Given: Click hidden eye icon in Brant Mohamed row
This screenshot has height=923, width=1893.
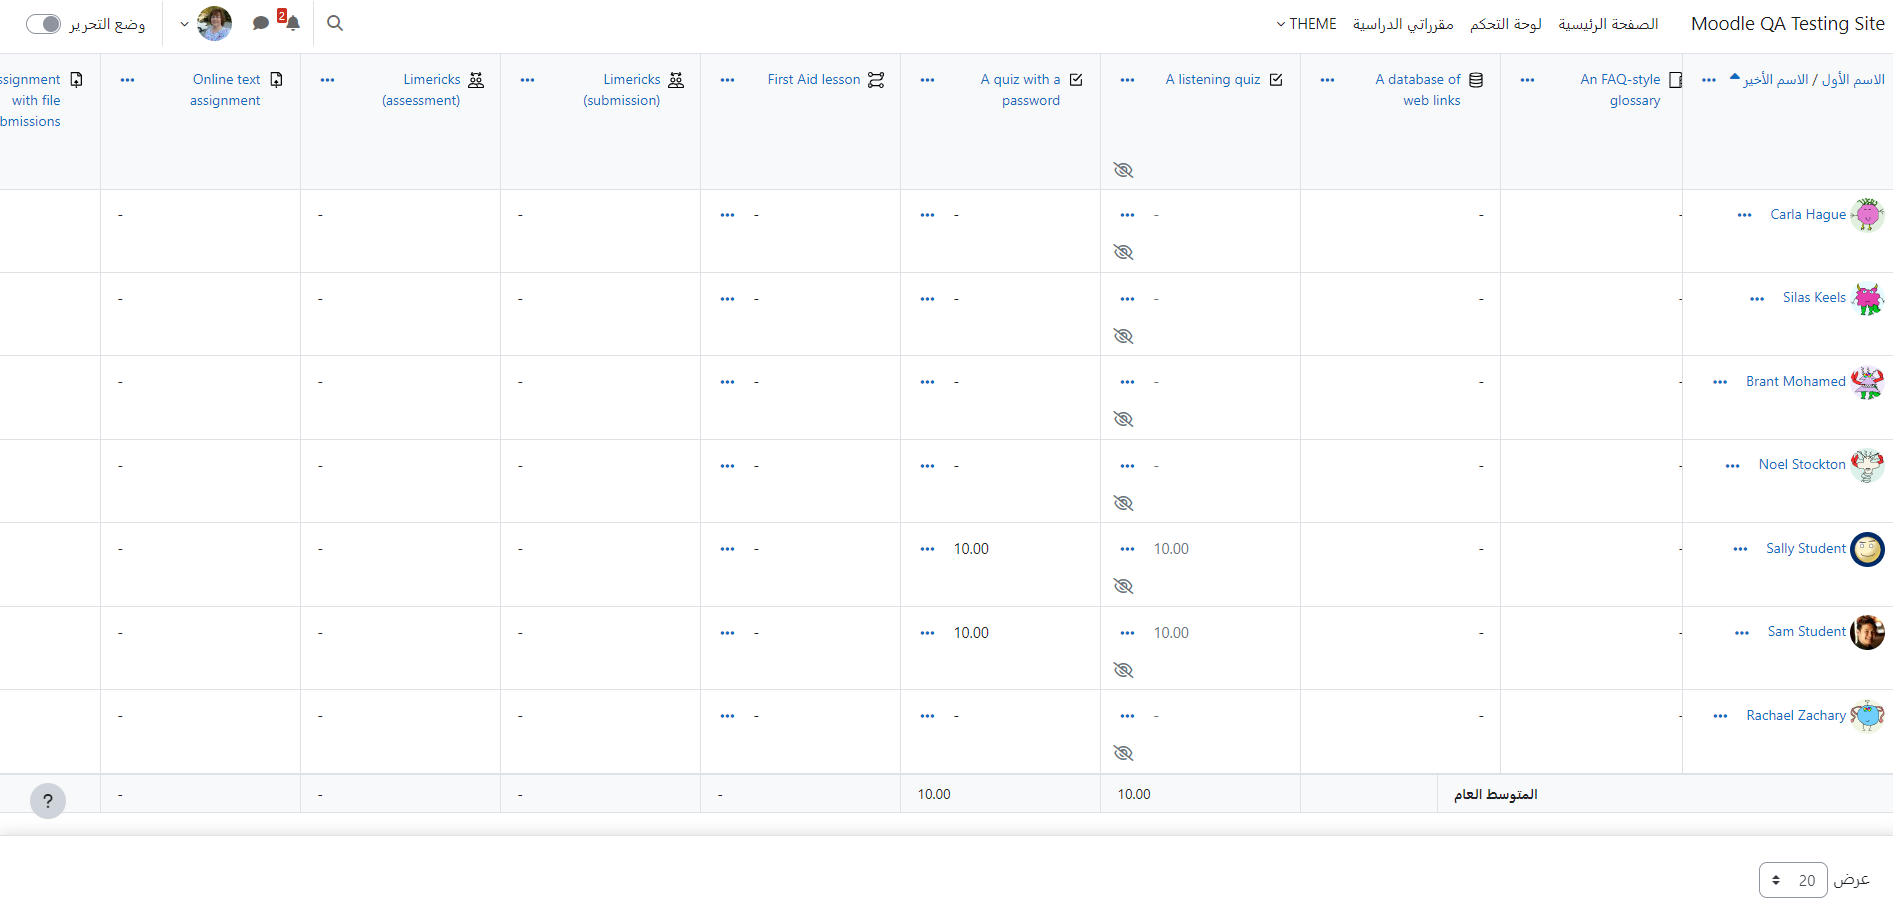Looking at the screenshot, I should click(1123, 419).
